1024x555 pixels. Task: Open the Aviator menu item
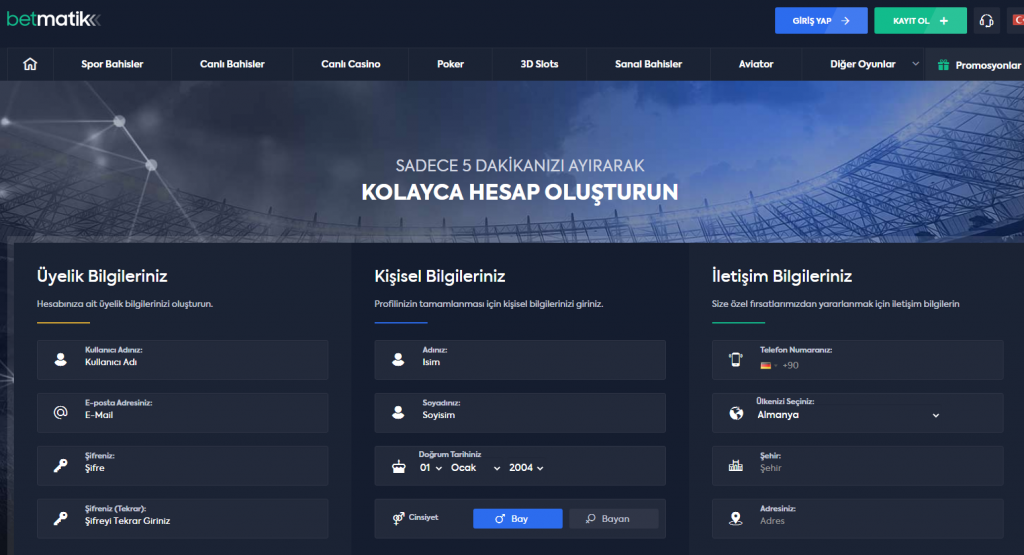tap(756, 64)
